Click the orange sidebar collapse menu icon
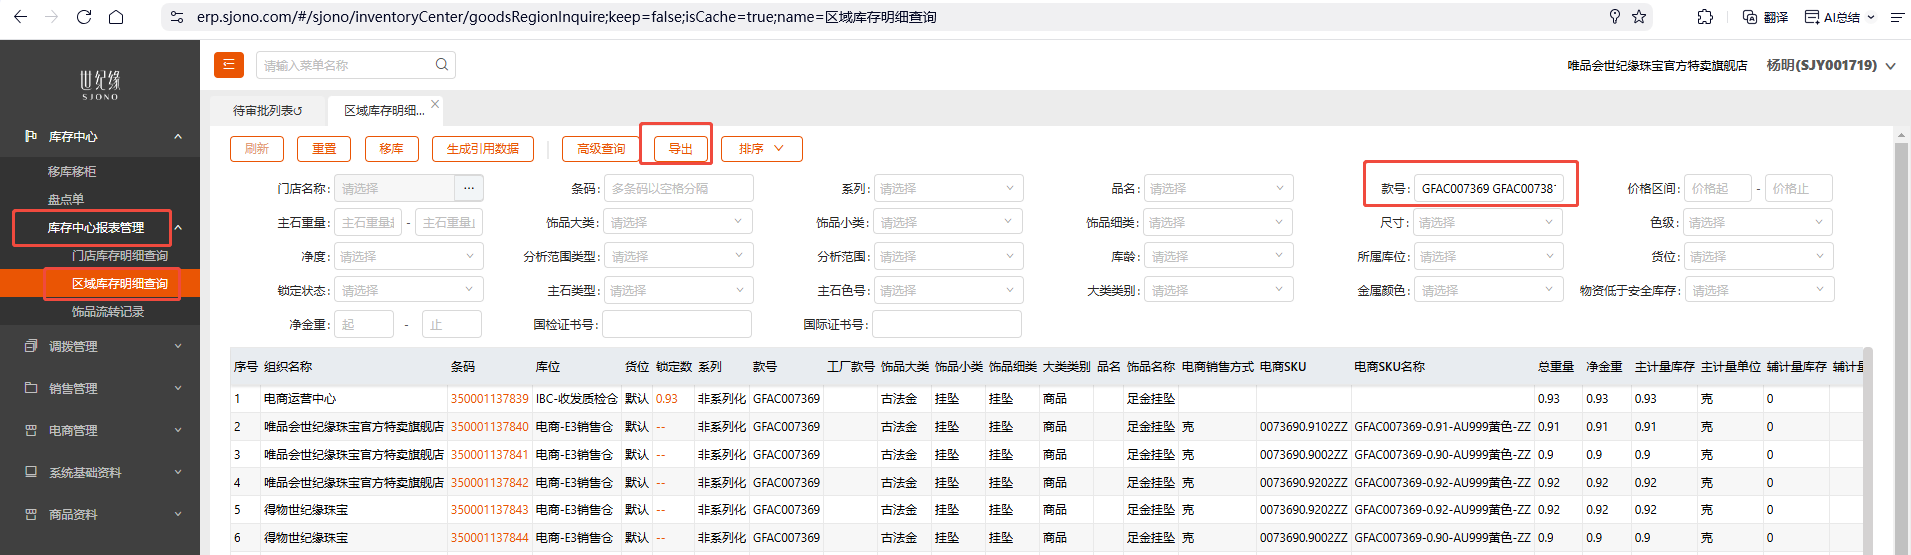The height and width of the screenshot is (555, 1911). (x=228, y=65)
